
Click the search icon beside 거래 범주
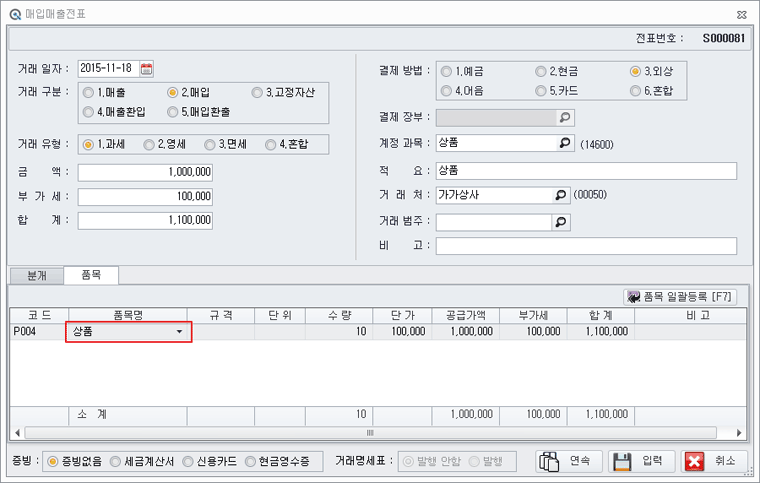[562, 221]
